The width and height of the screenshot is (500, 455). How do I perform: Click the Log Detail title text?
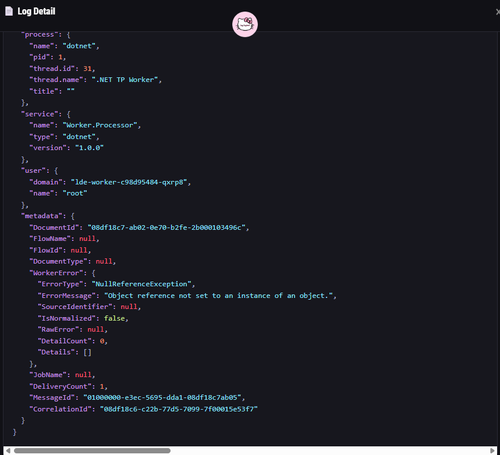(36, 11)
